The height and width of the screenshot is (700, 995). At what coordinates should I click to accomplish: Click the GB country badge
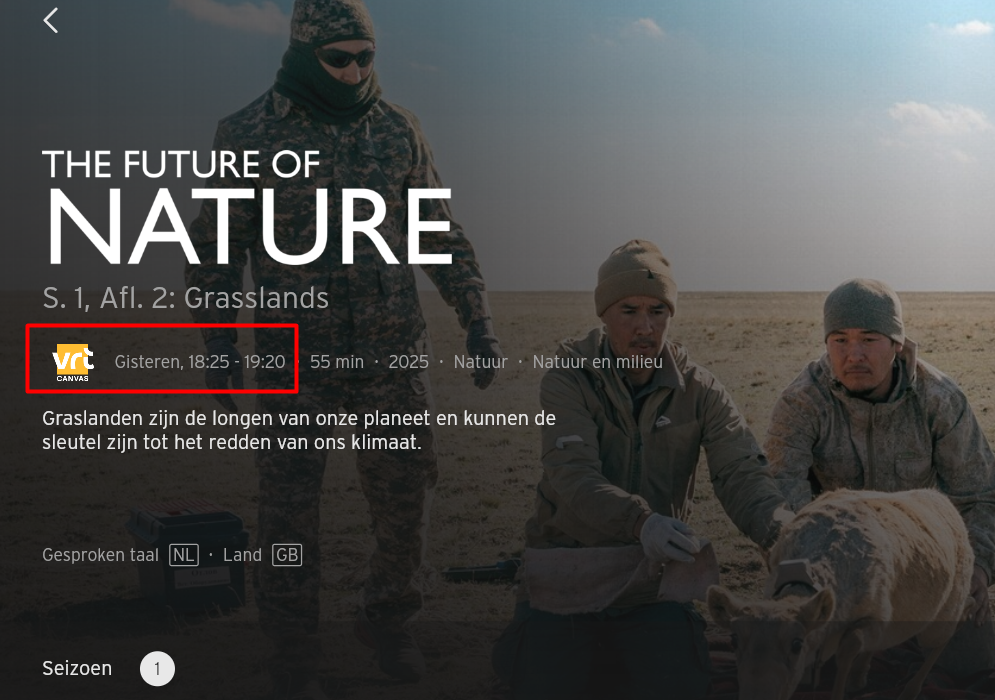pyautogui.click(x=287, y=555)
